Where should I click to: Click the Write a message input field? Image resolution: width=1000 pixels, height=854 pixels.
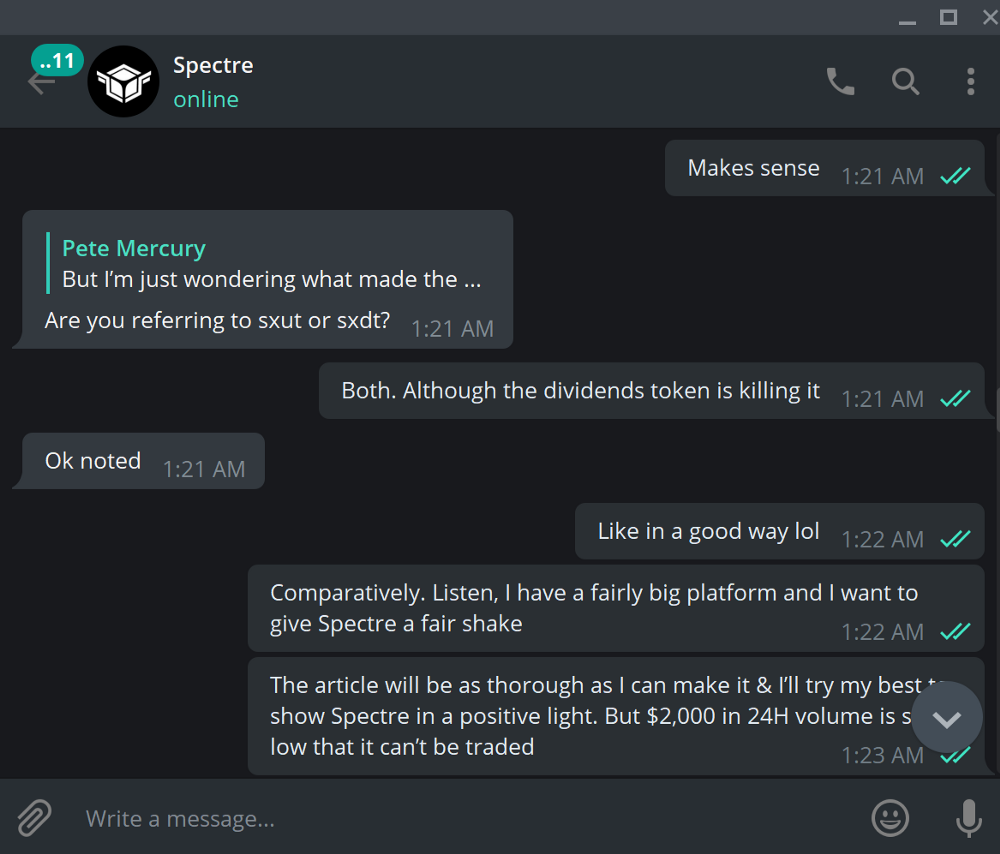[472, 818]
